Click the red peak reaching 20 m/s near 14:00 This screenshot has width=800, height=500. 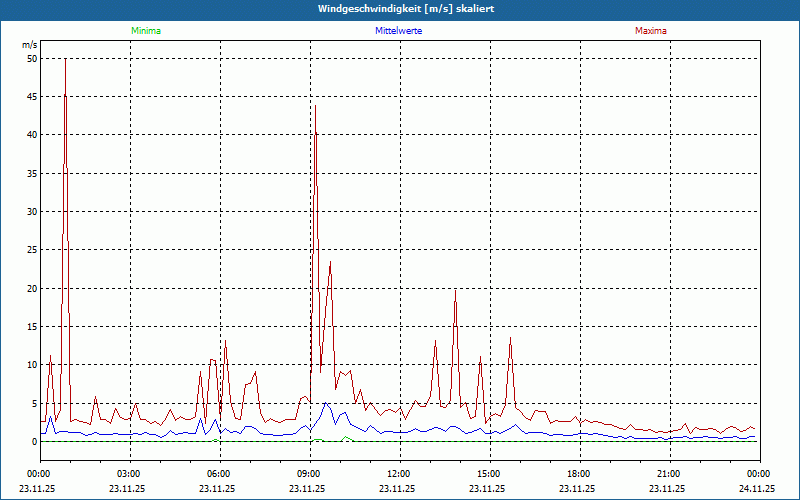point(455,291)
